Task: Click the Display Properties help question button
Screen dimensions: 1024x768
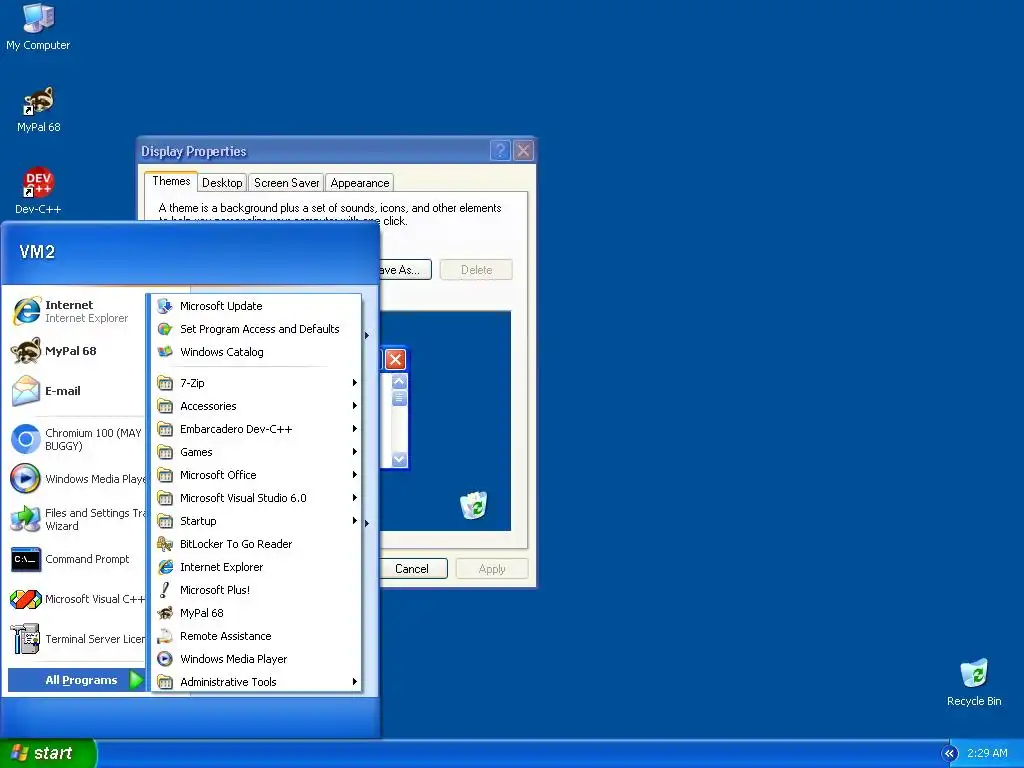Action: point(500,151)
